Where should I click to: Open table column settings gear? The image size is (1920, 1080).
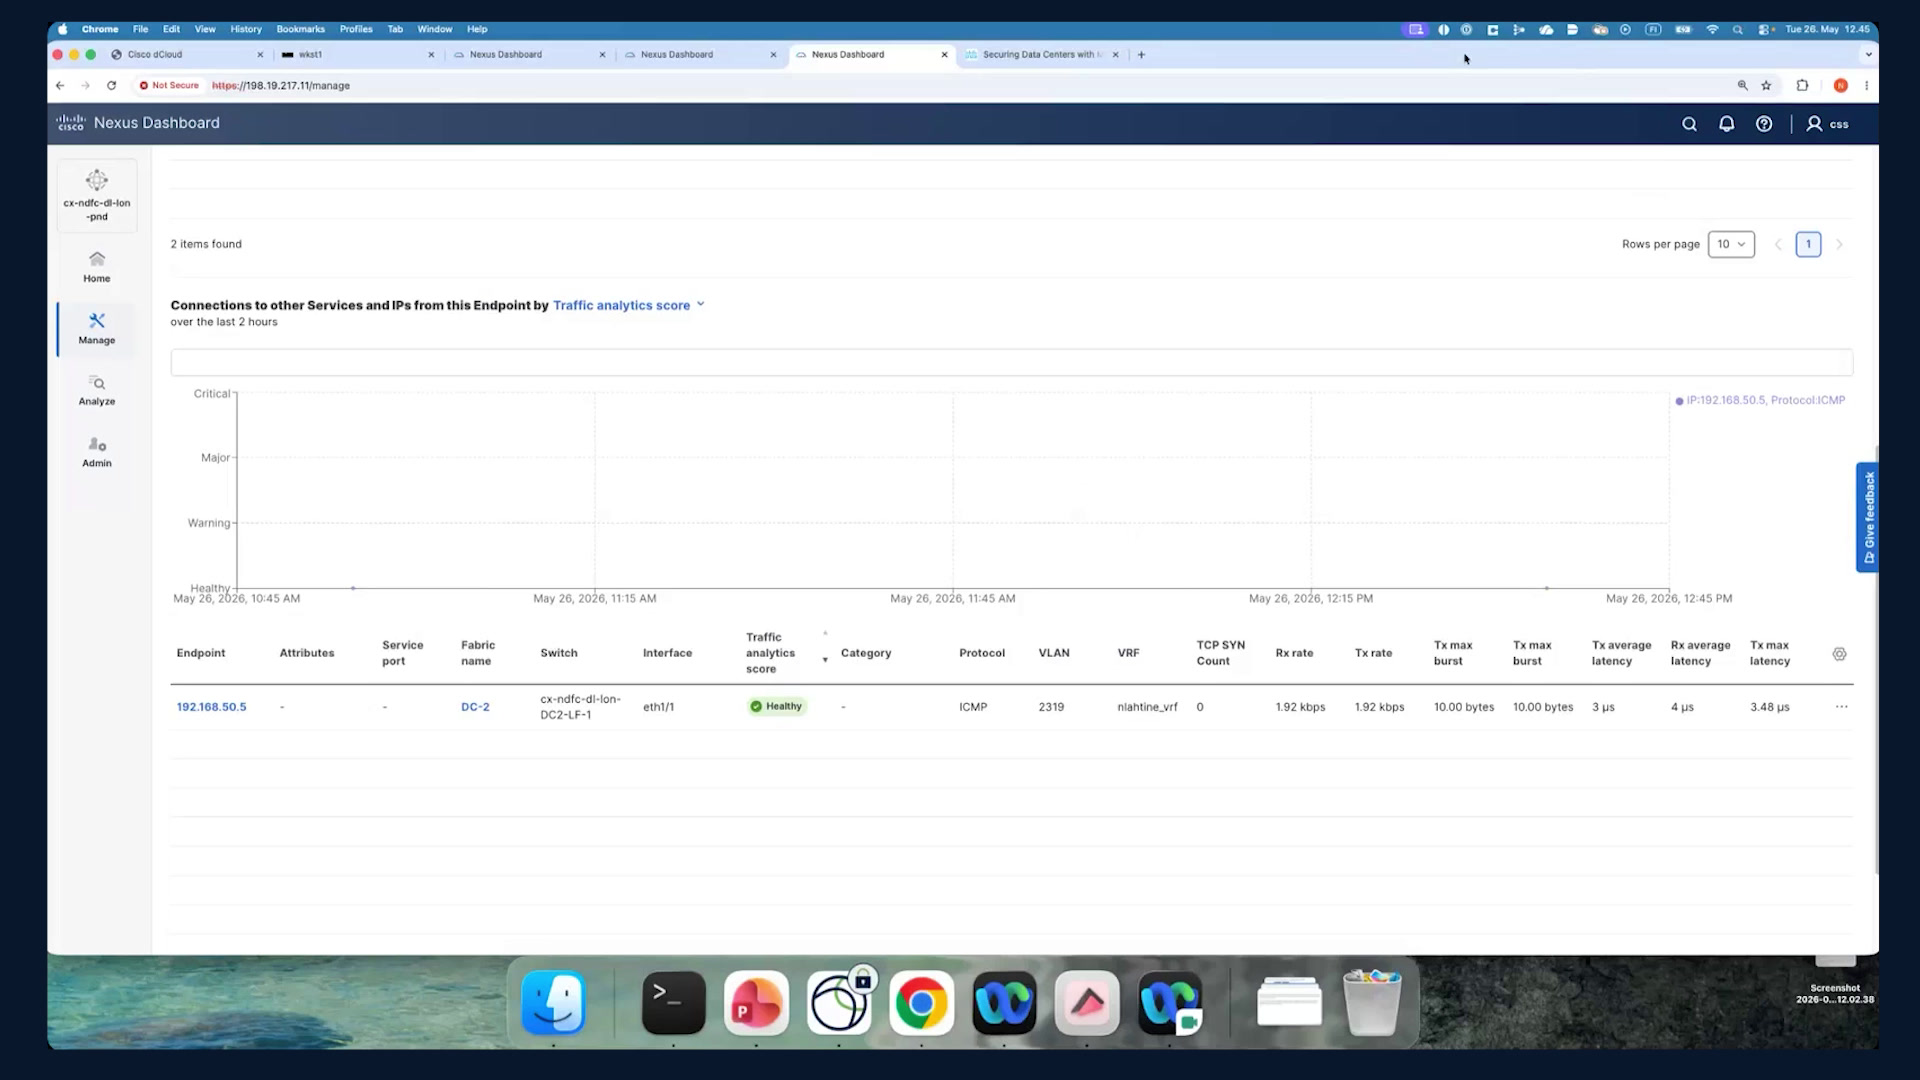coord(1839,654)
